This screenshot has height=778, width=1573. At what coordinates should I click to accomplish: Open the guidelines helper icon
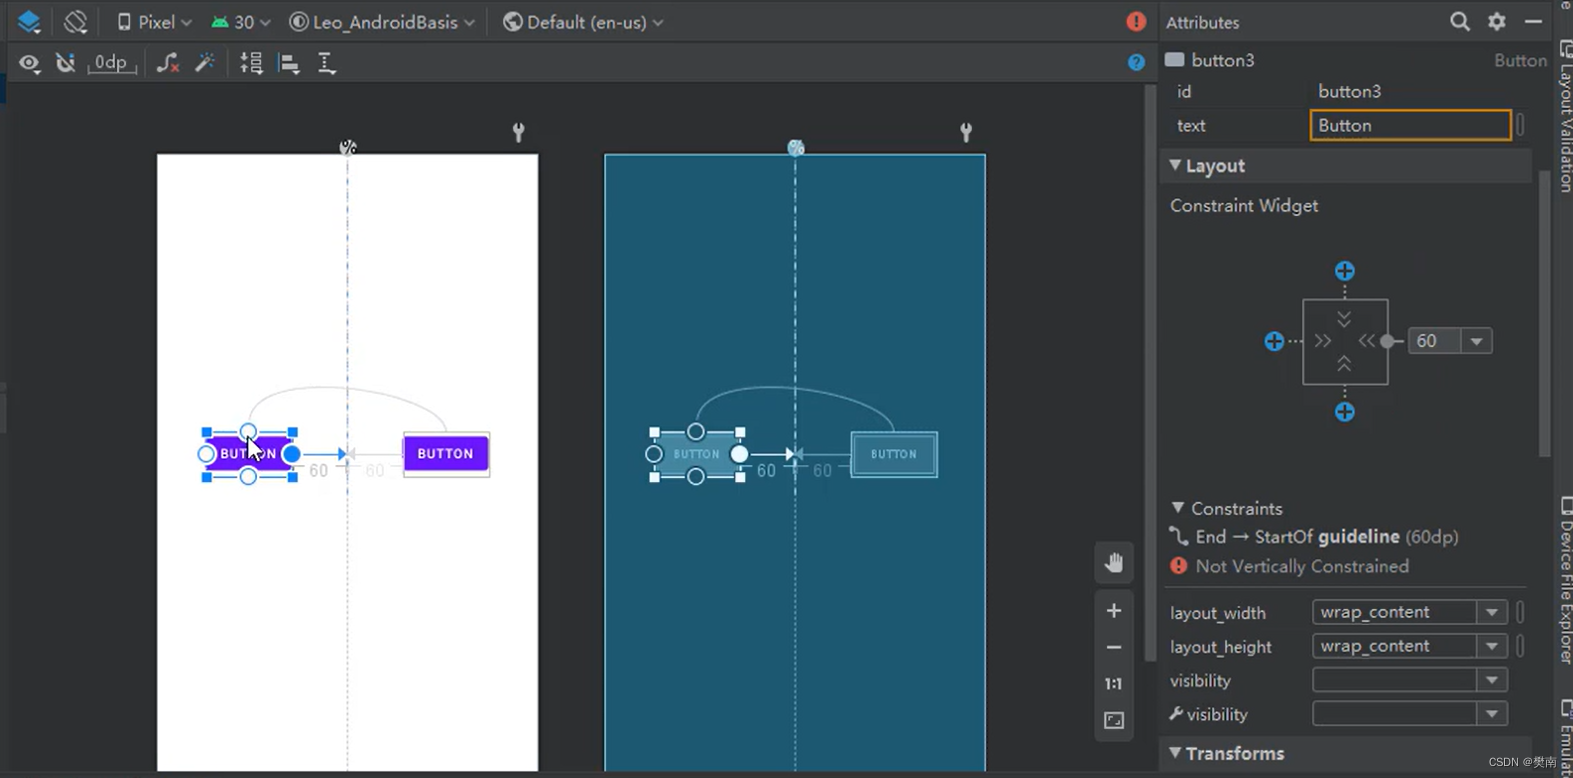pos(326,63)
